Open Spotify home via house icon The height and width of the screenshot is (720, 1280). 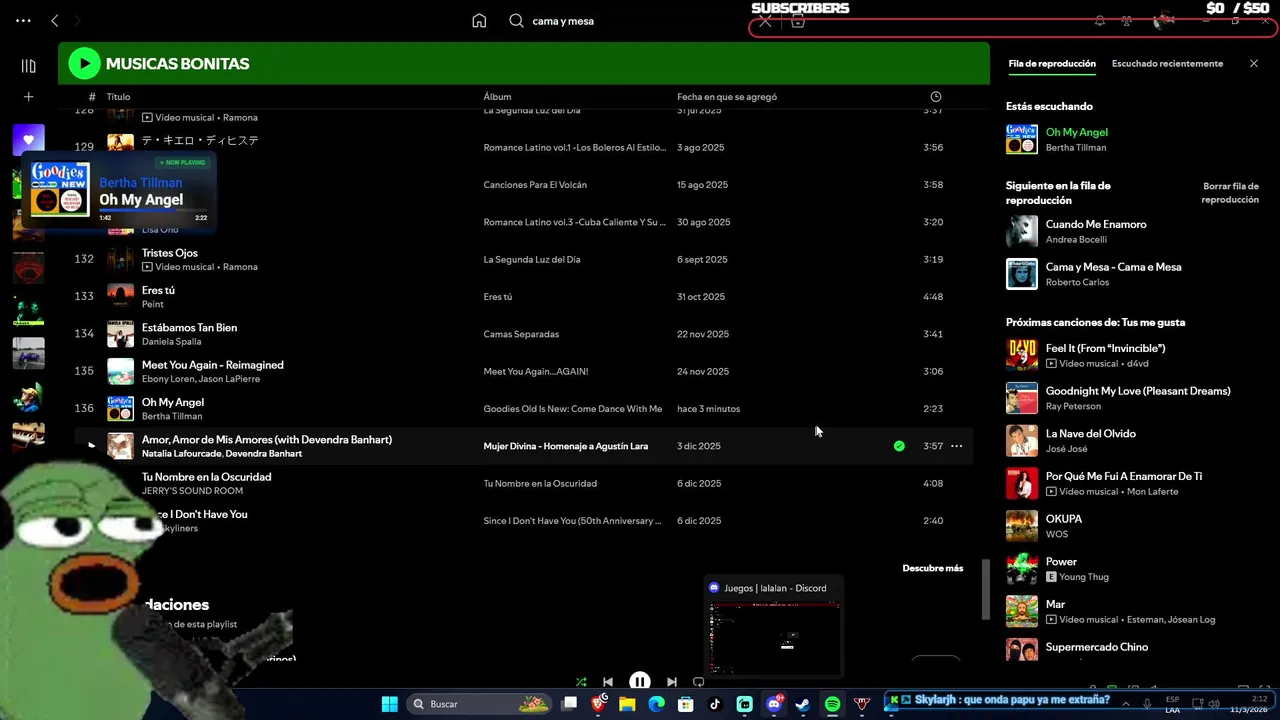pos(479,21)
